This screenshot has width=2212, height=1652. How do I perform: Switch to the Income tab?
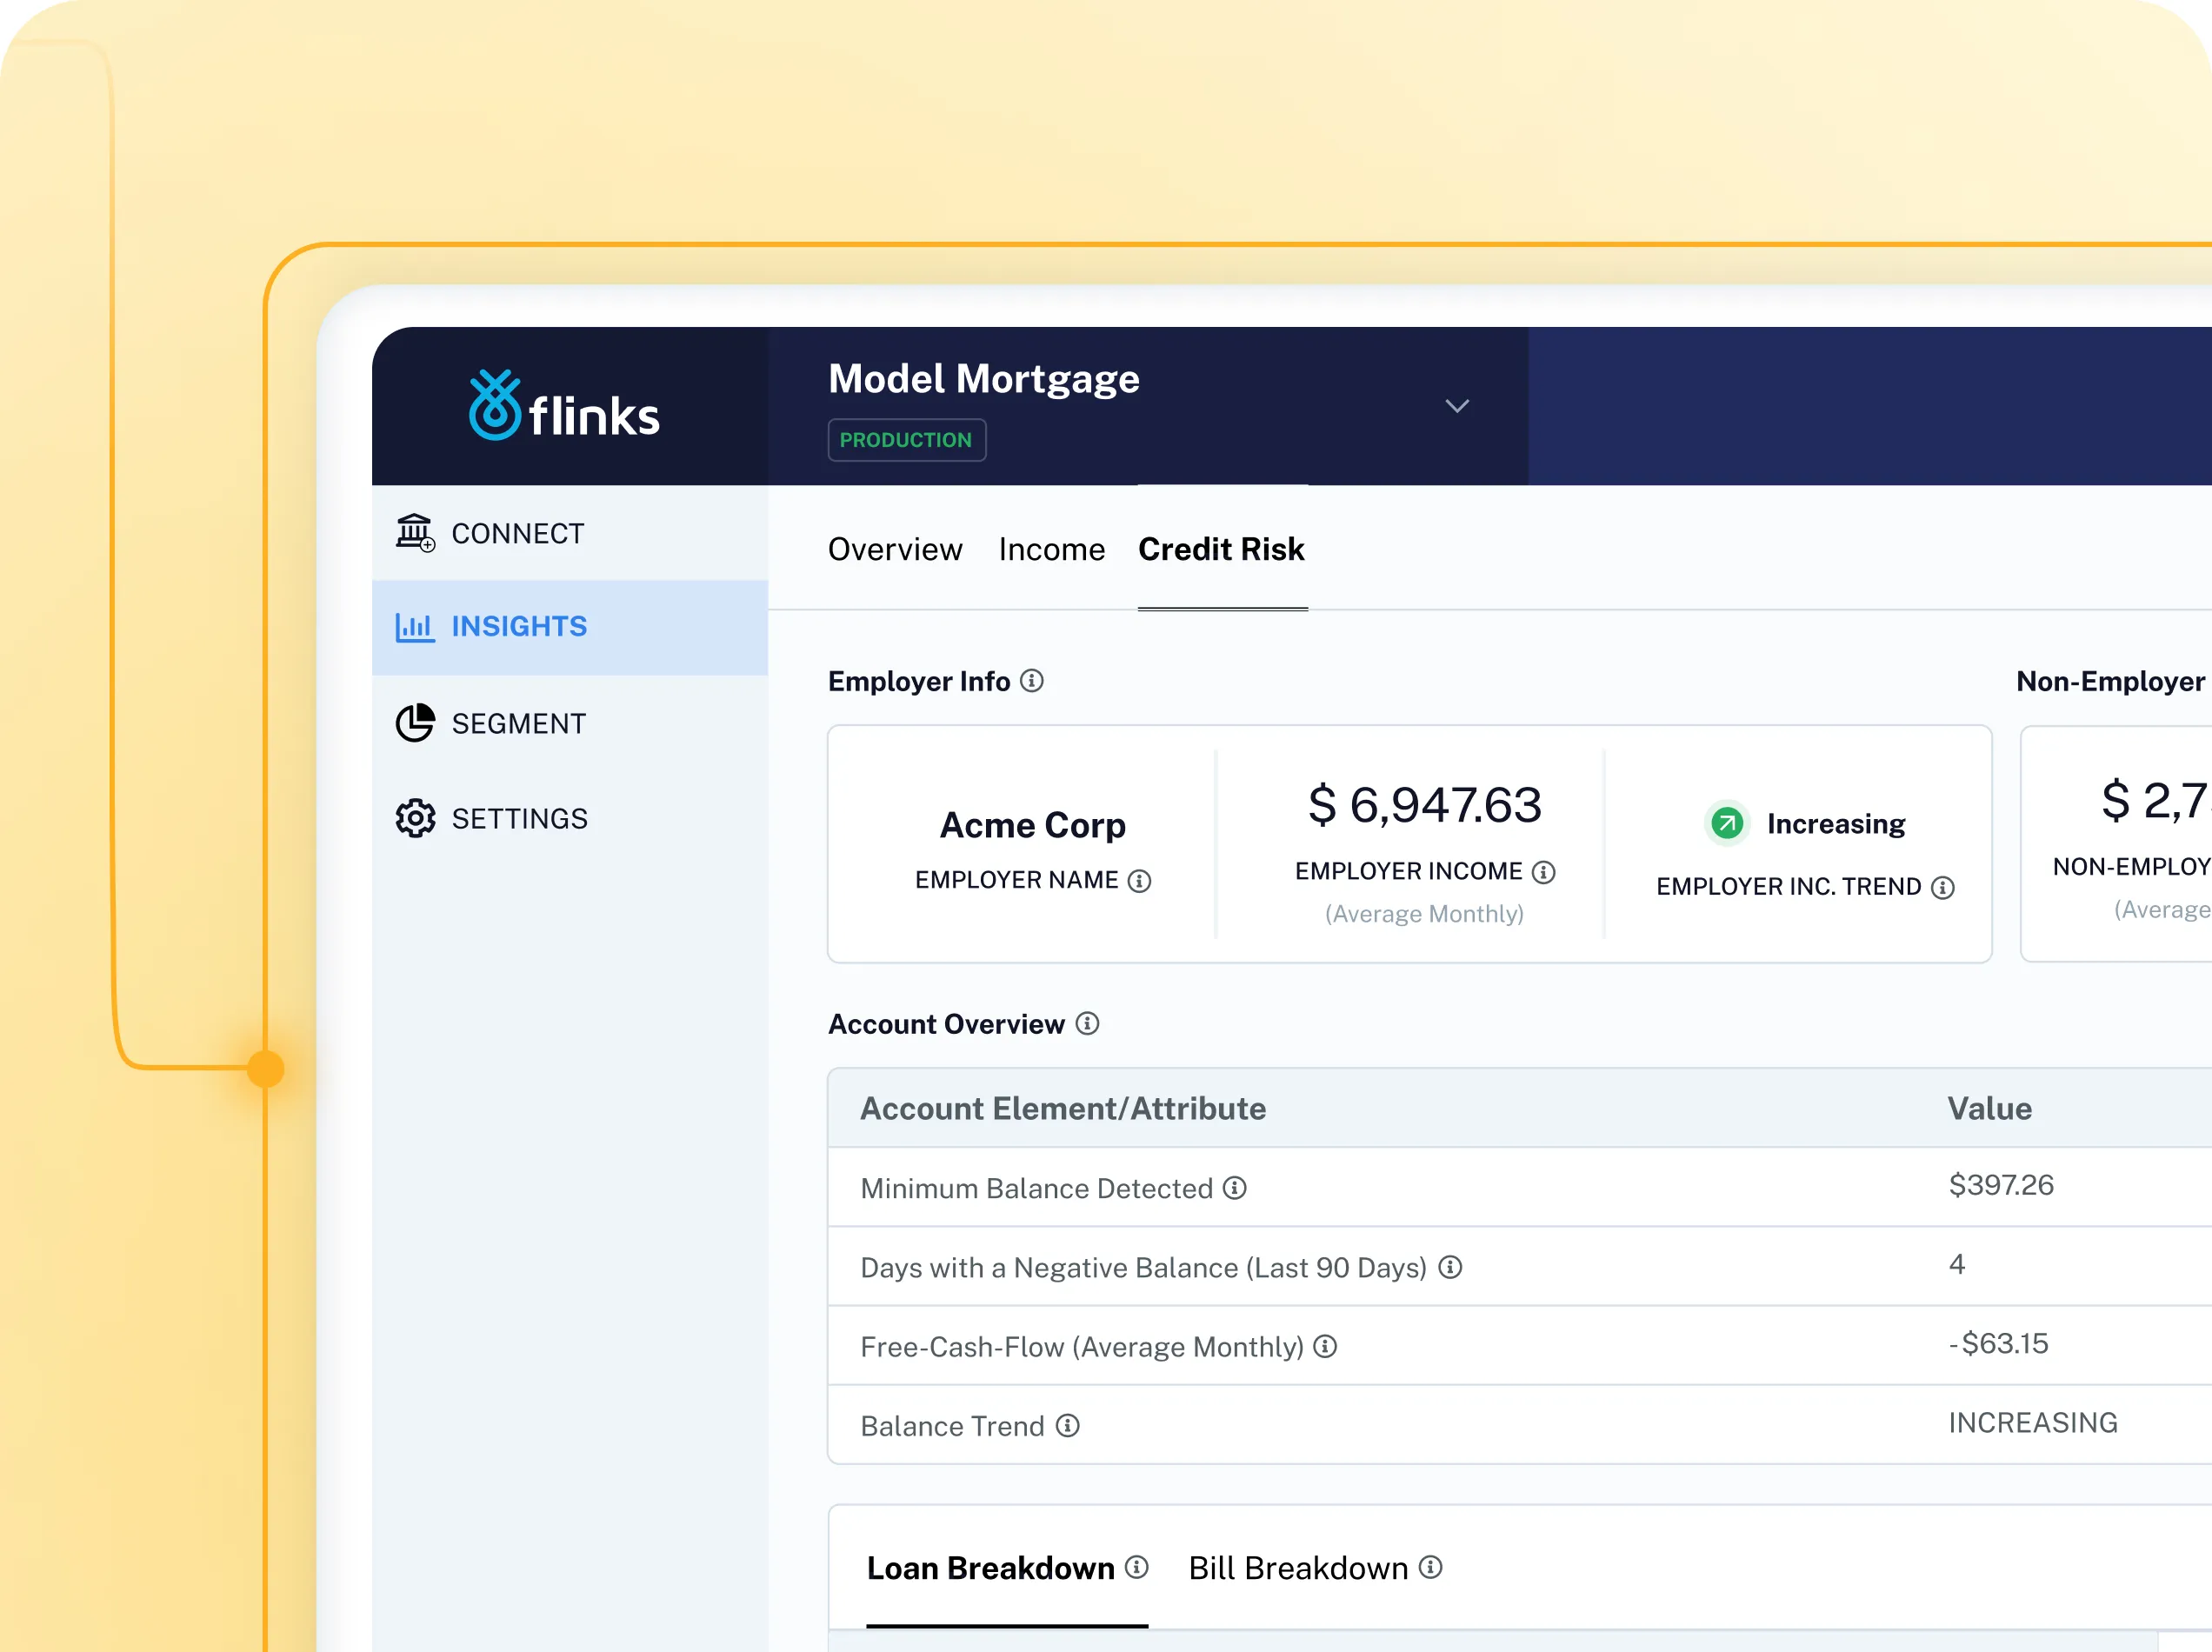coord(1051,549)
